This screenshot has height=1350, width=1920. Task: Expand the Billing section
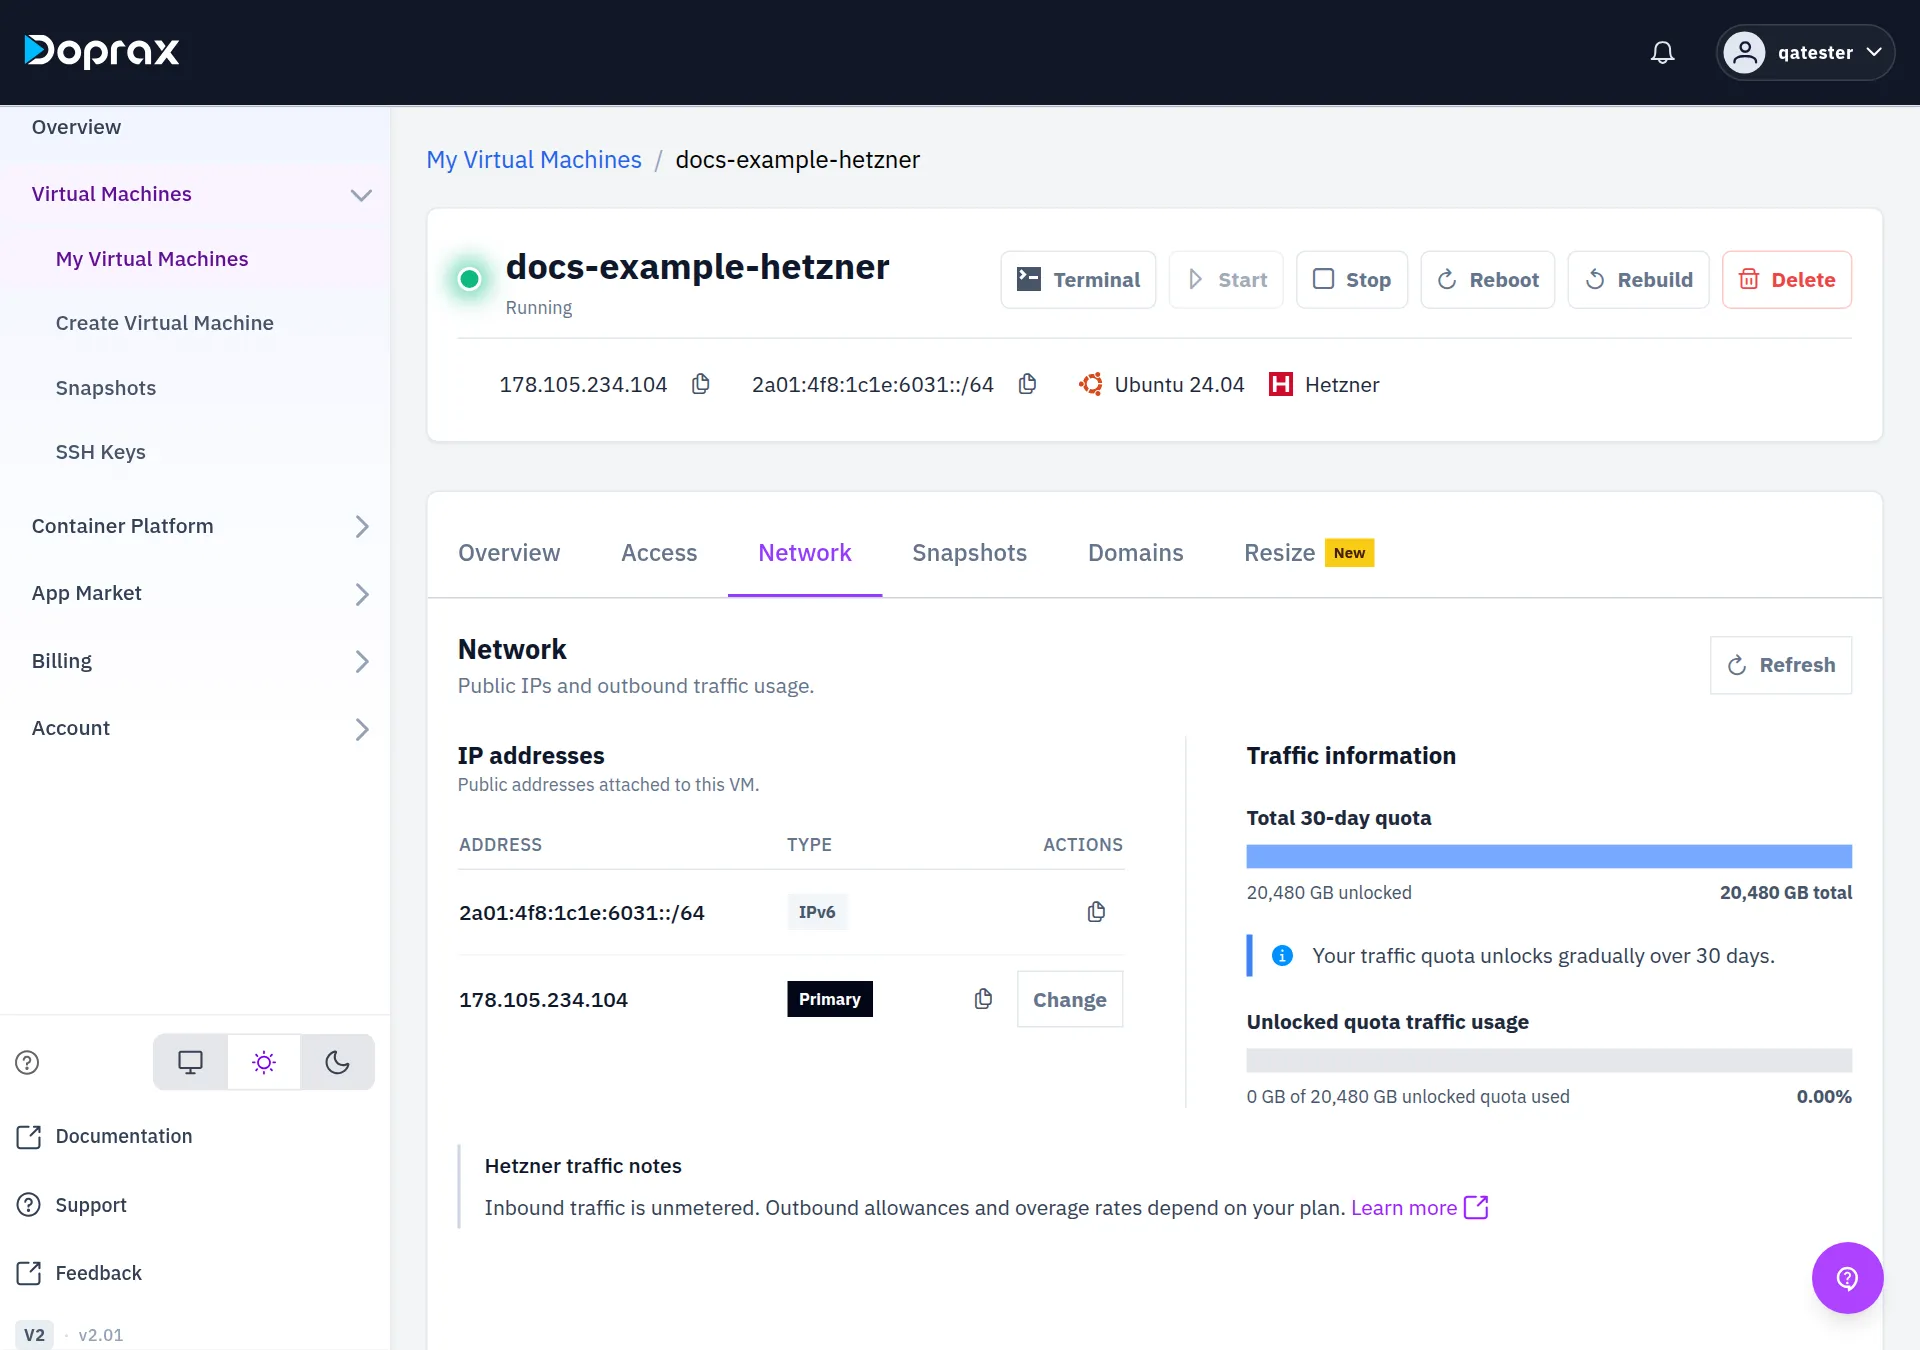(362, 662)
